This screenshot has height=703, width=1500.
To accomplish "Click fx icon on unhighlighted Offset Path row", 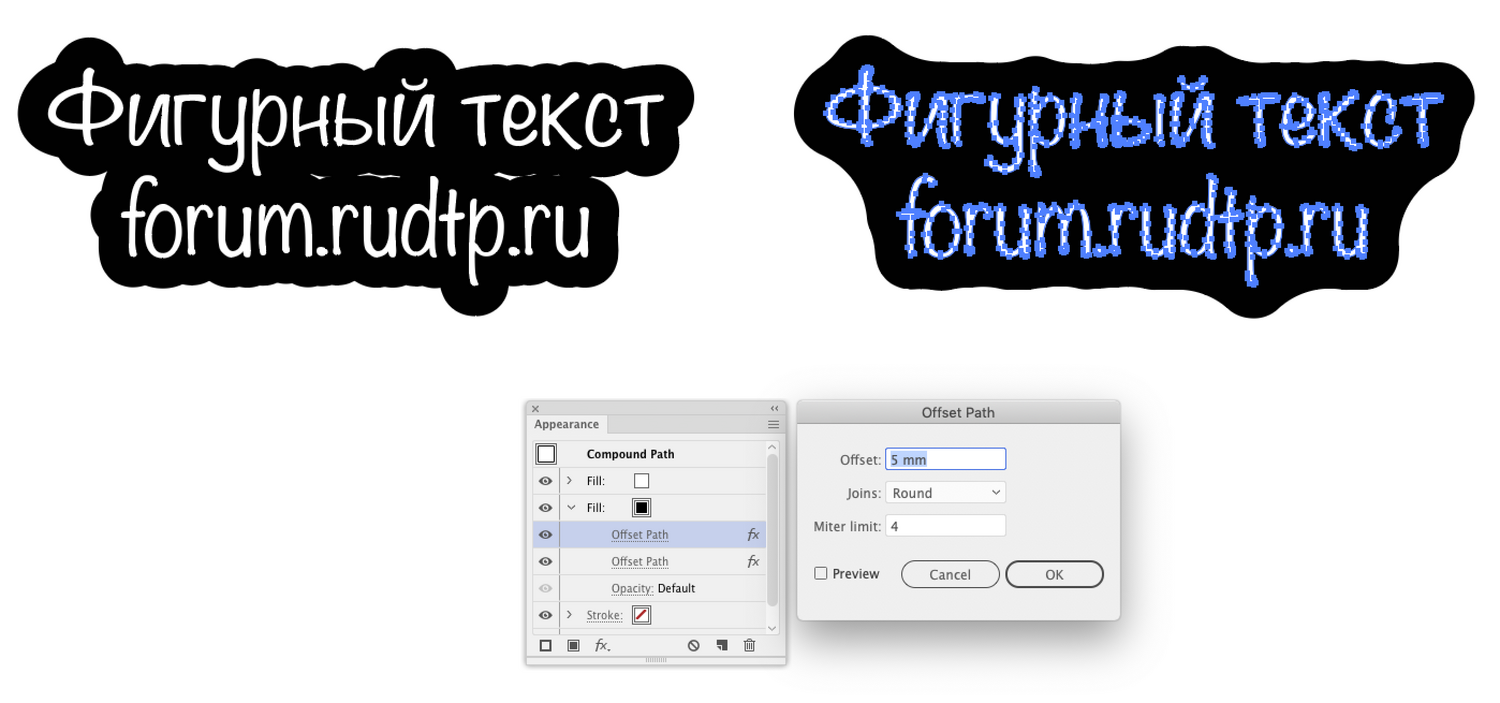I will 753,562.
